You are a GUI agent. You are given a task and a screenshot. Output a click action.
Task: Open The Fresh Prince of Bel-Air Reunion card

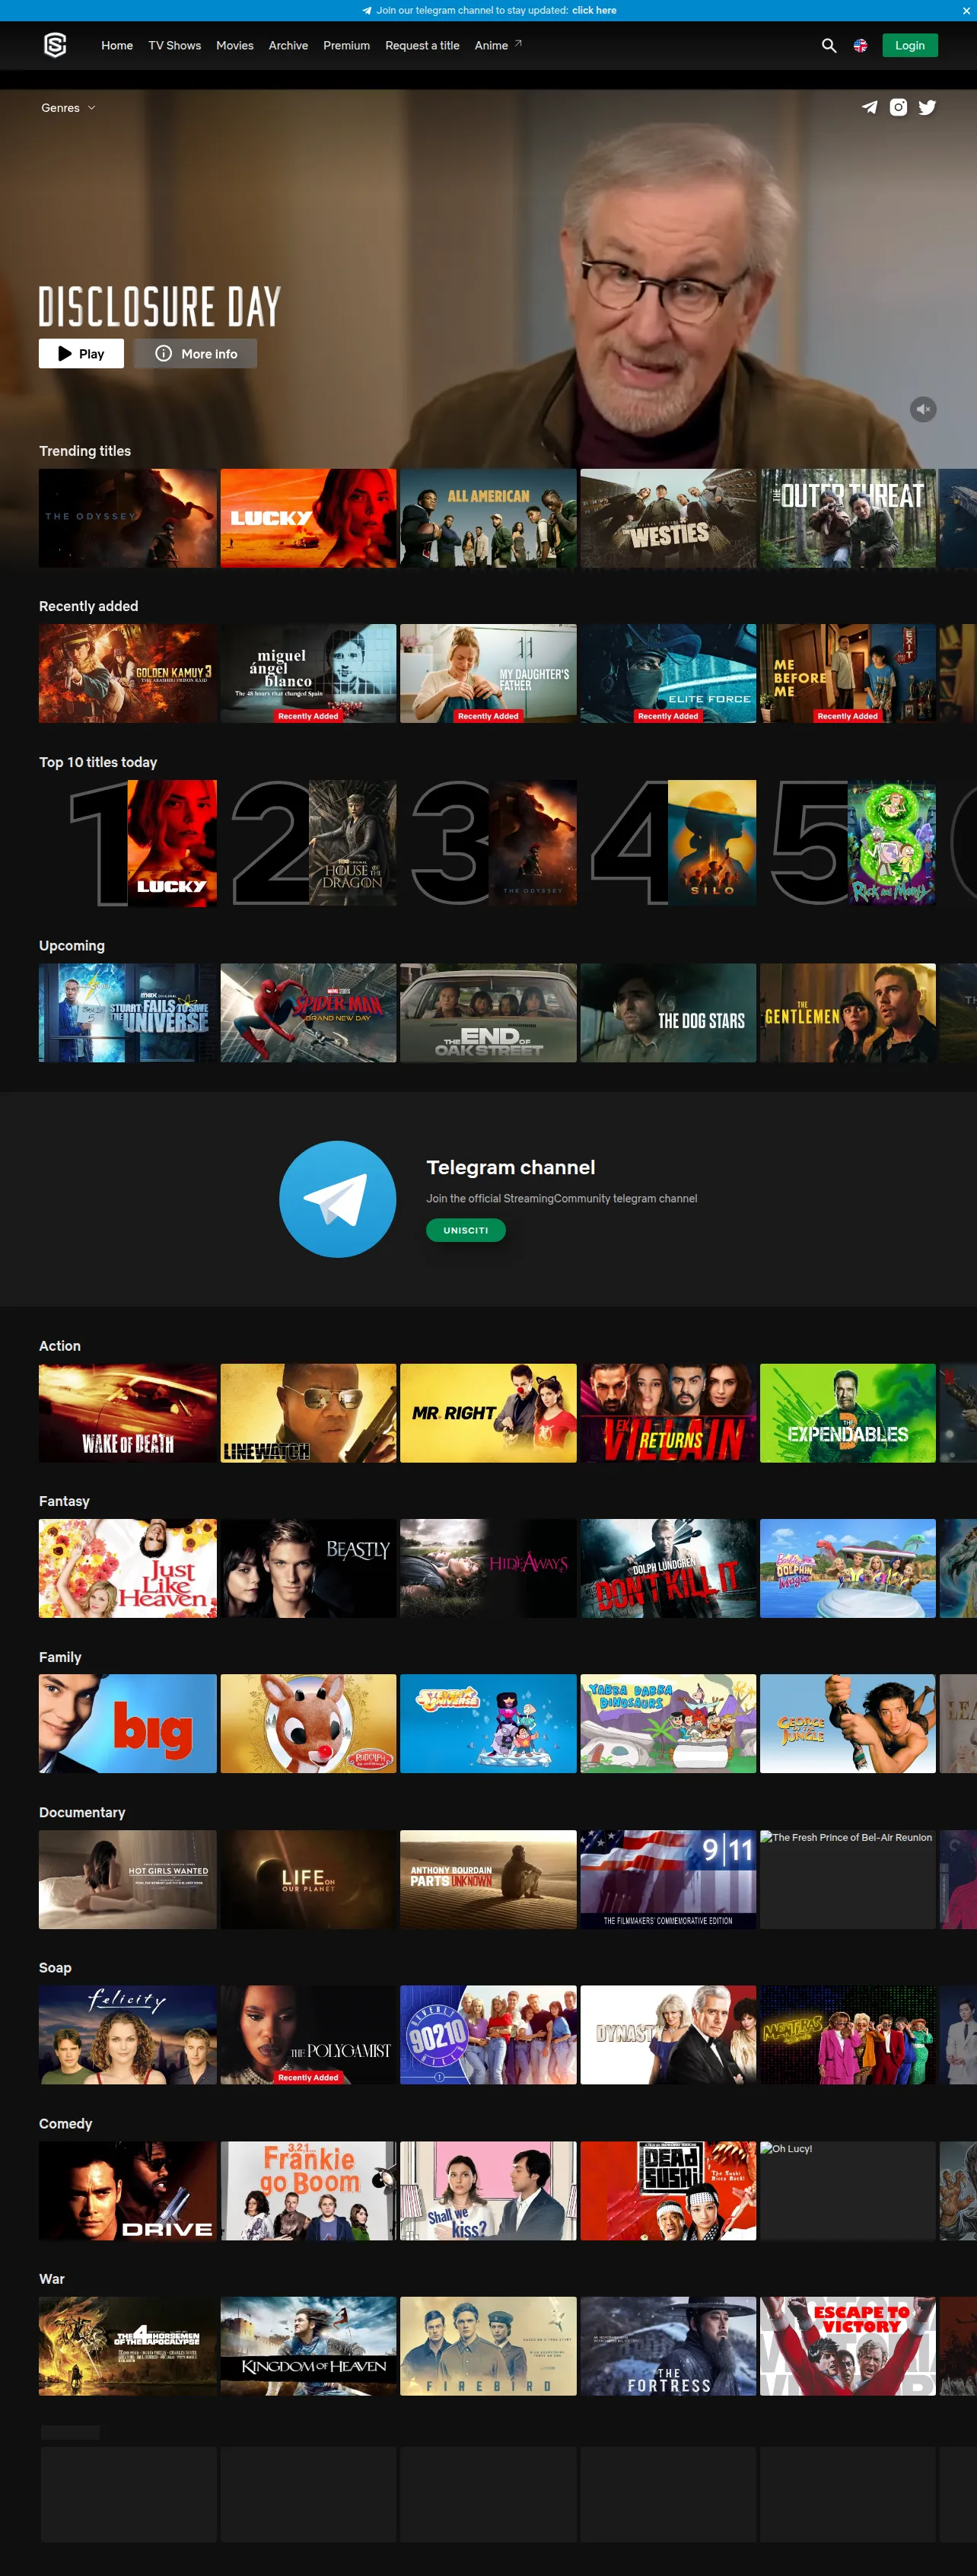[x=848, y=1879]
